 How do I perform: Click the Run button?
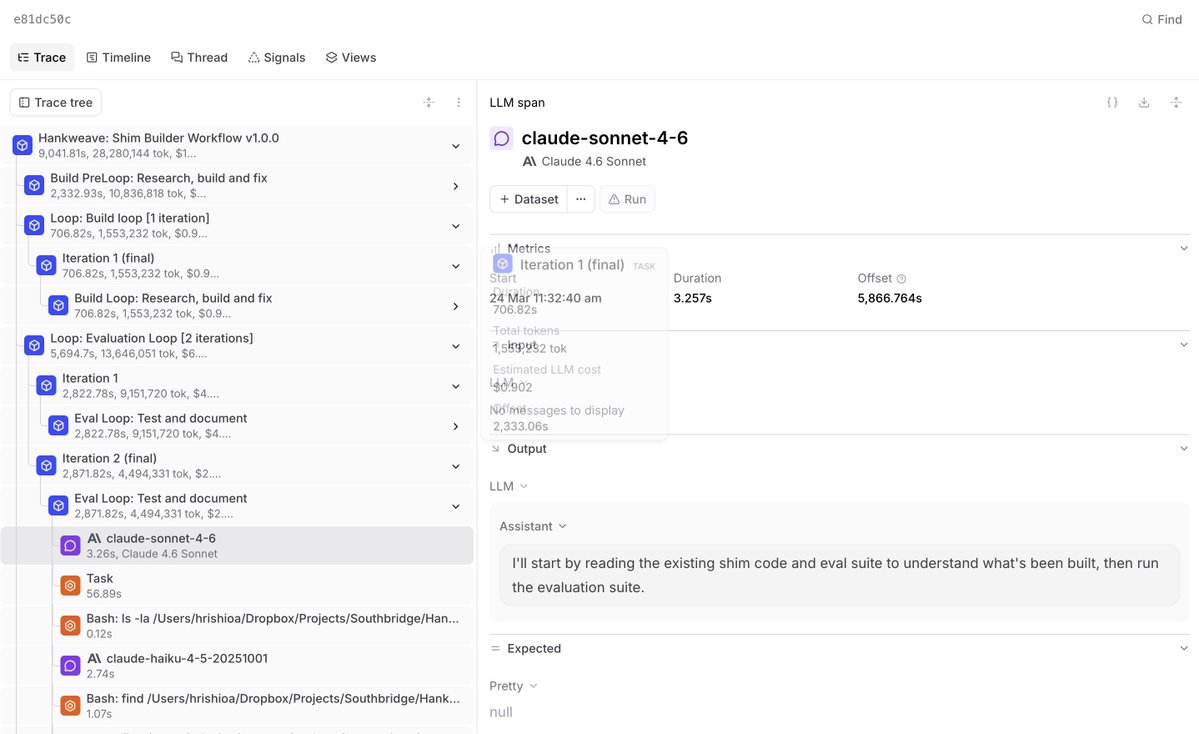pyautogui.click(x=627, y=200)
